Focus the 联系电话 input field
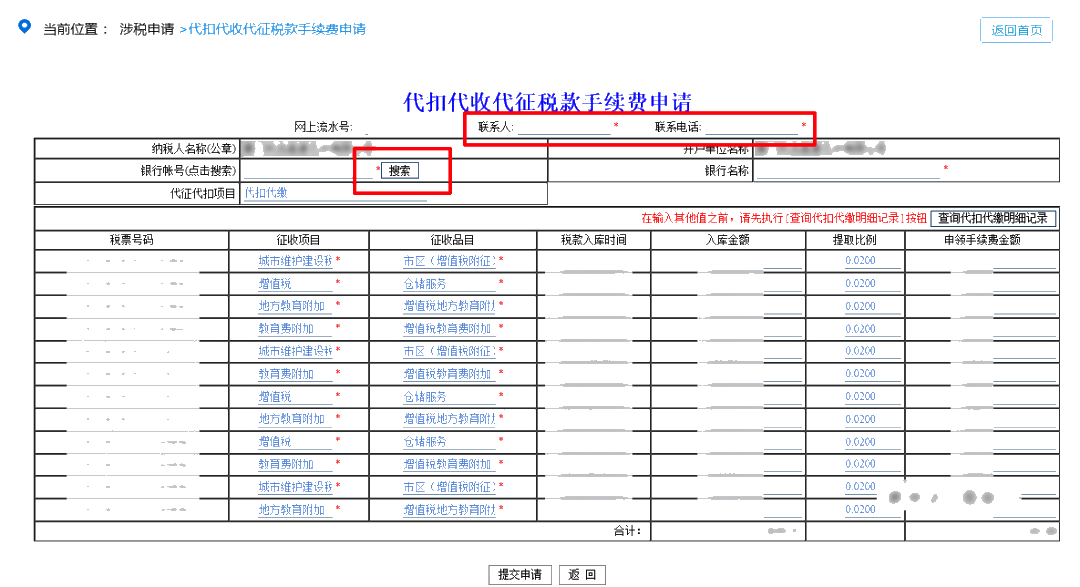This screenshot has height=587, width=1080. tap(751, 127)
